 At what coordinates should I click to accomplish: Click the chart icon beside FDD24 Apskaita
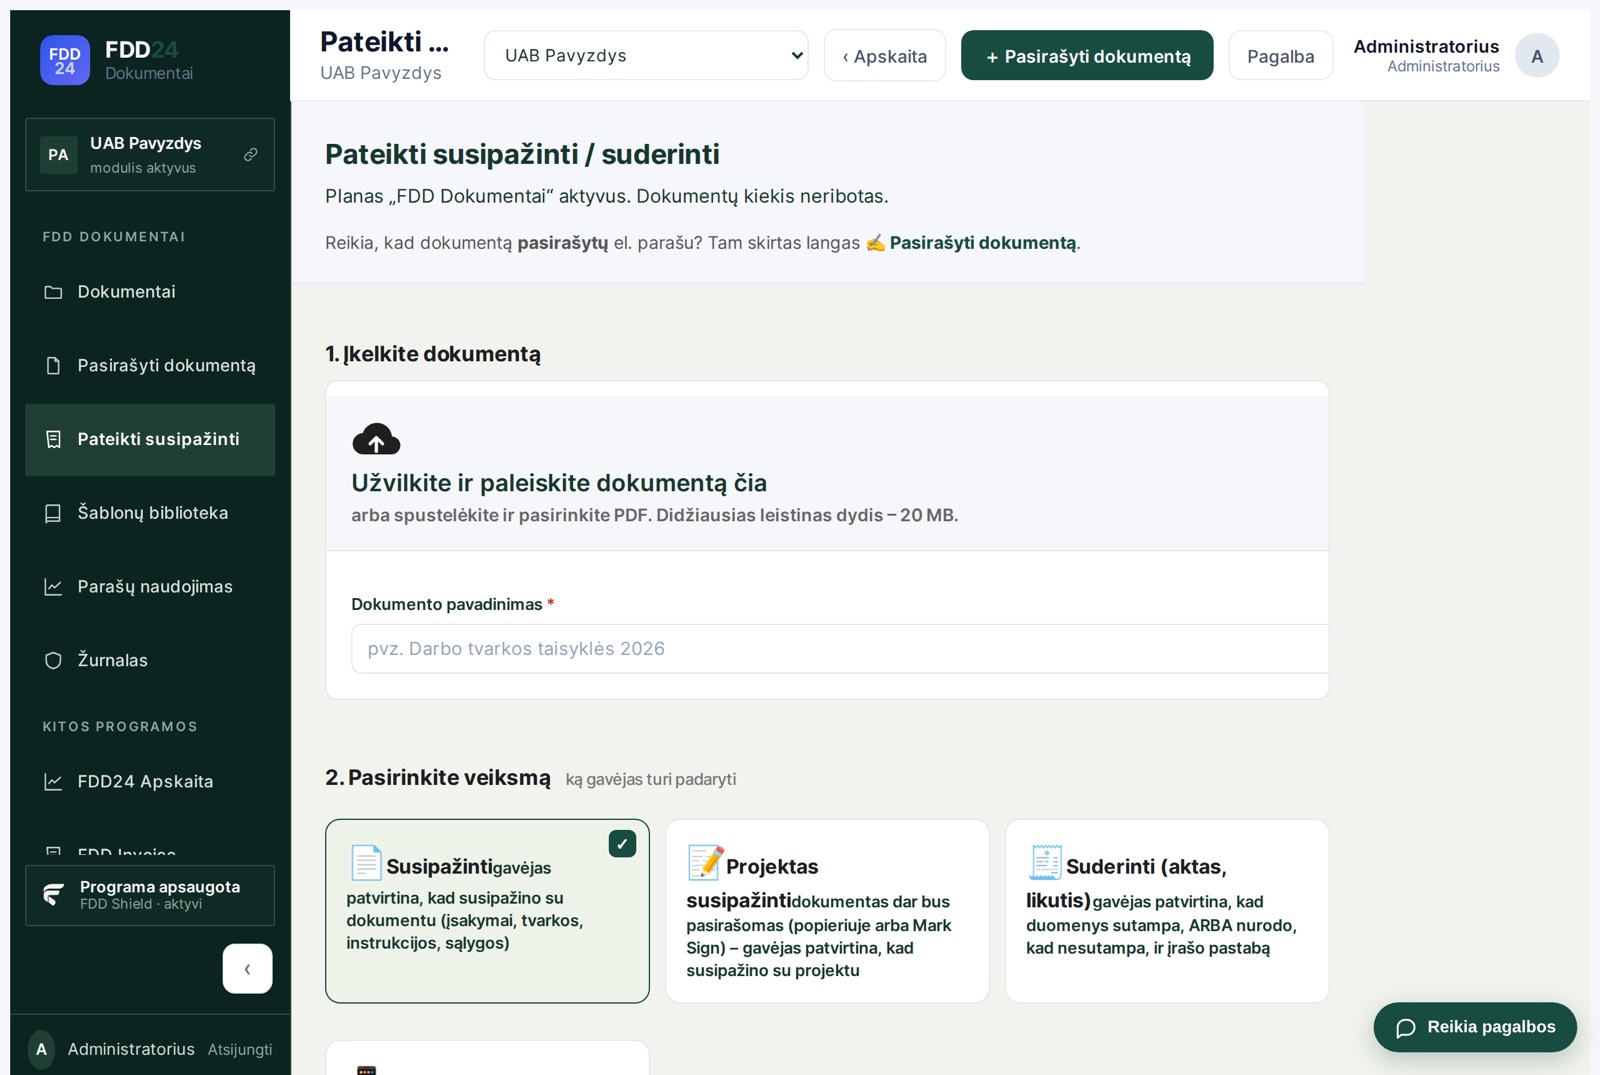pos(53,782)
